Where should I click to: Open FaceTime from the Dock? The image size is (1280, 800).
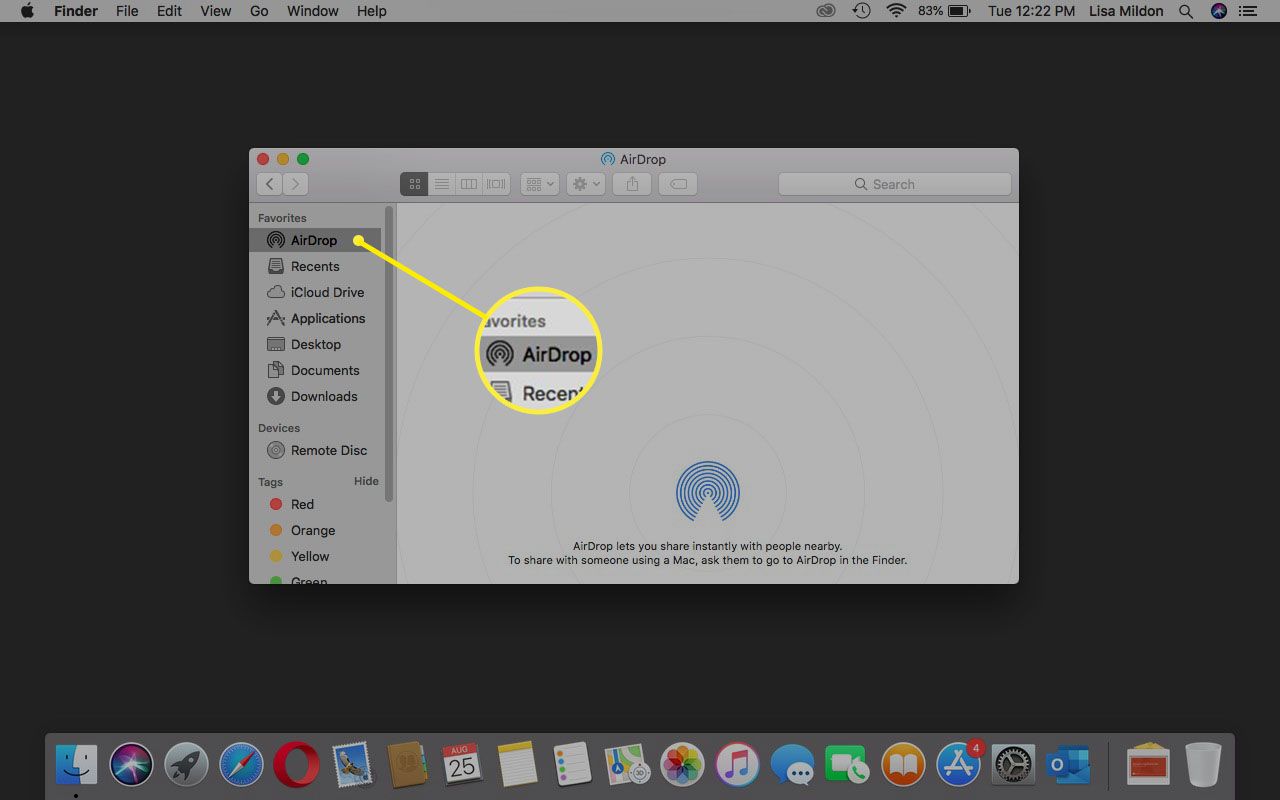(x=848, y=765)
